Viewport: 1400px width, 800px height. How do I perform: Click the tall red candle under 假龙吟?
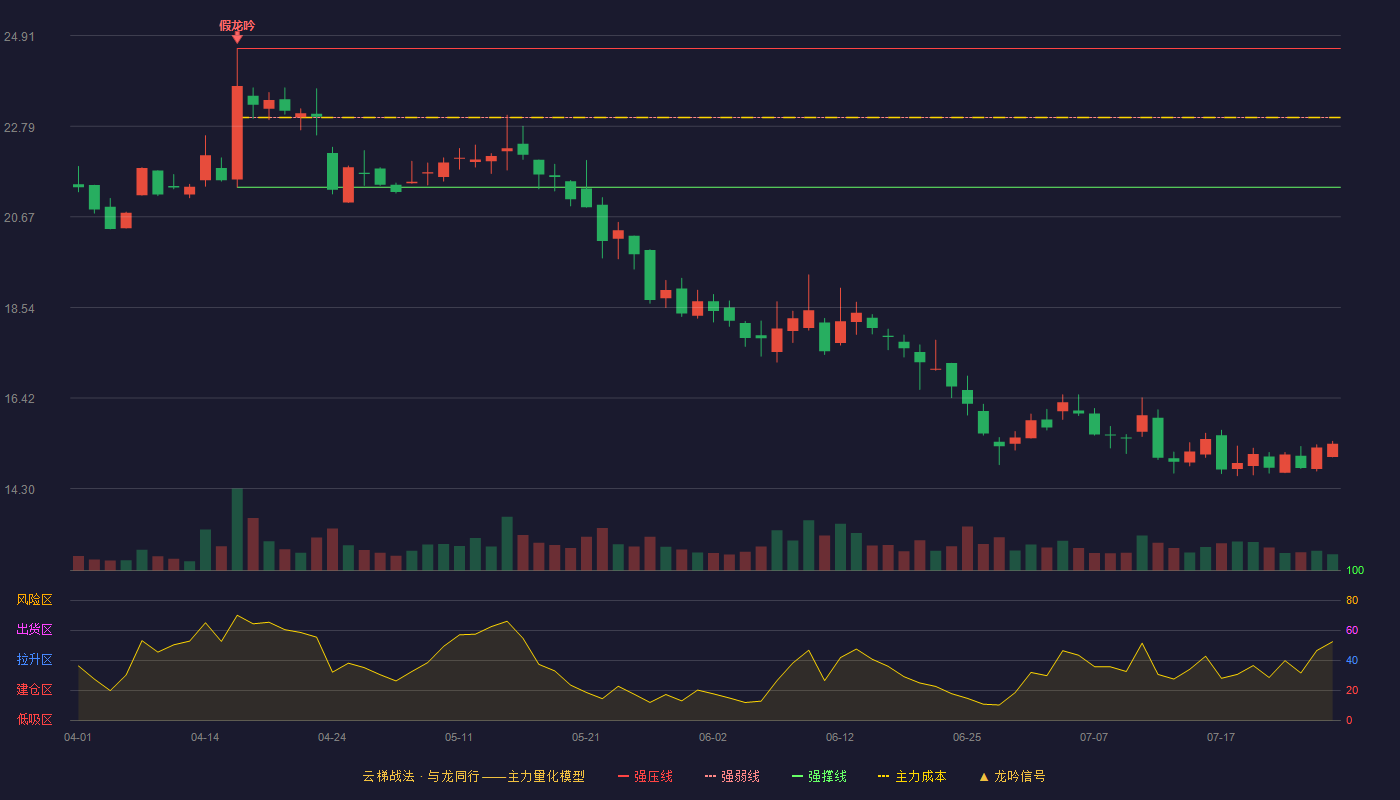(x=237, y=132)
